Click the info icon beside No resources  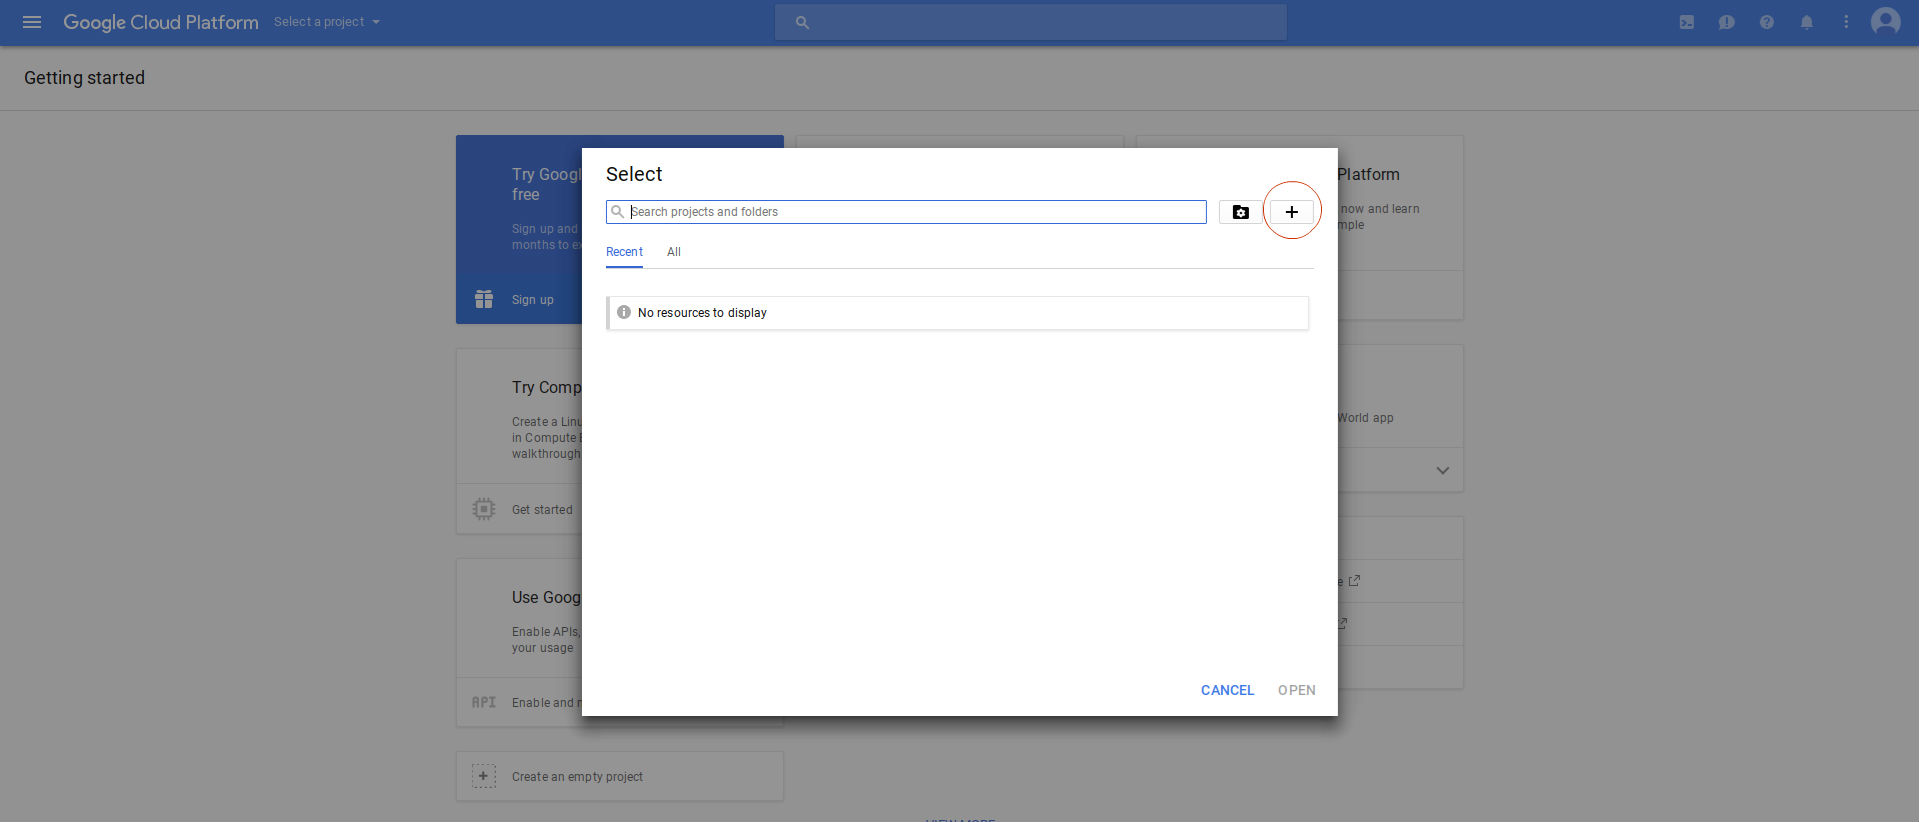[x=624, y=312]
